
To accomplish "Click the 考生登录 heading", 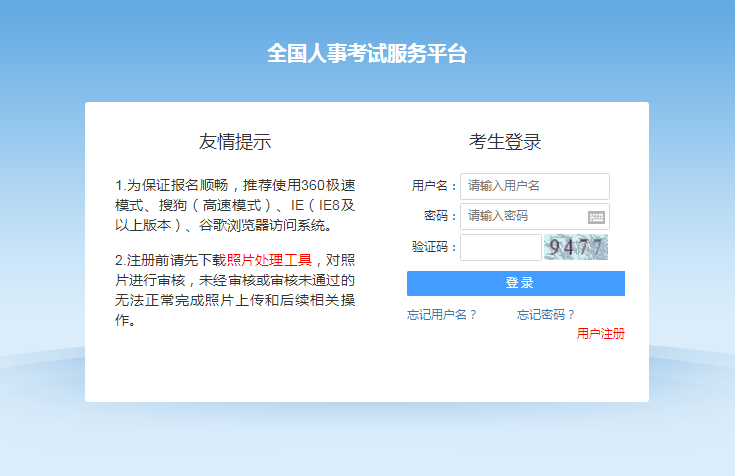I will point(505,142).
